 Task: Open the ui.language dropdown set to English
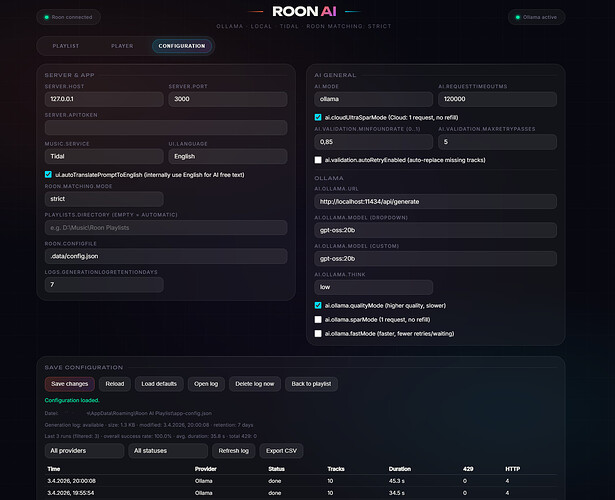228,156
